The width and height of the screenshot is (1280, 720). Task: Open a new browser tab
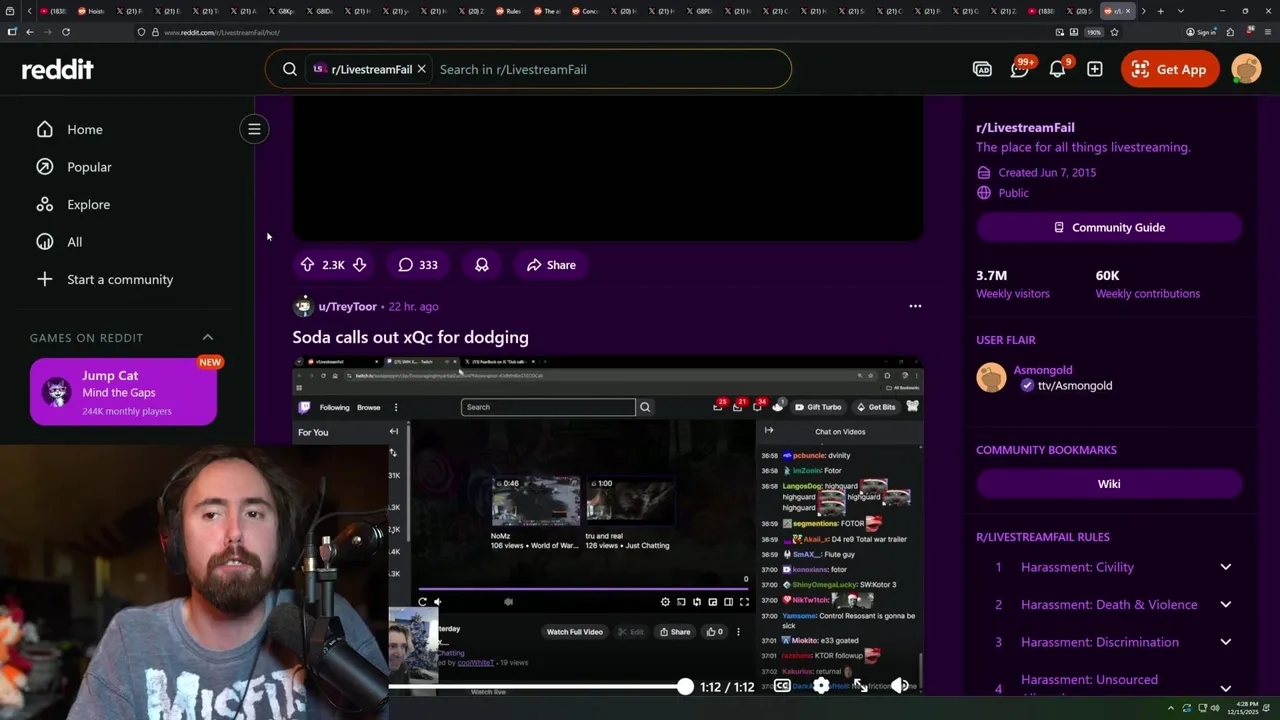coord(1160,11)
